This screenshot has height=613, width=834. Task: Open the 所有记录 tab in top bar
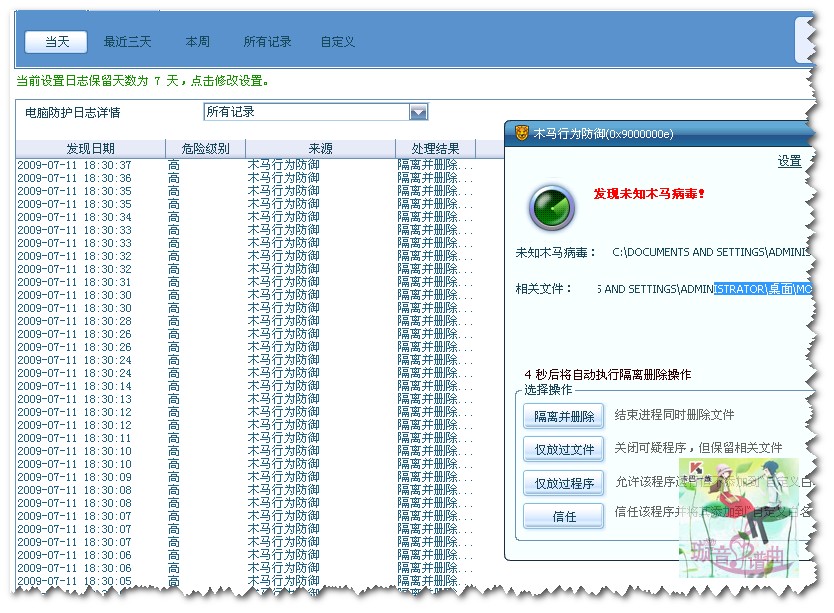coord(267,42)
